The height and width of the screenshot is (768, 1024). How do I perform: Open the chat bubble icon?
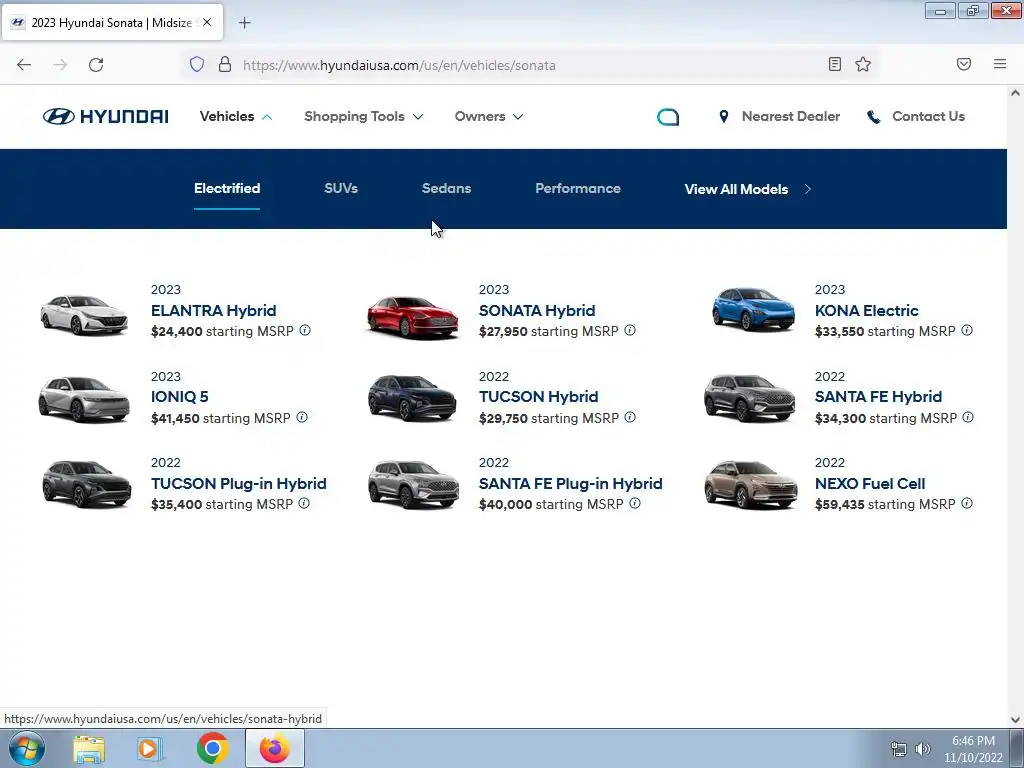[667, 117]
